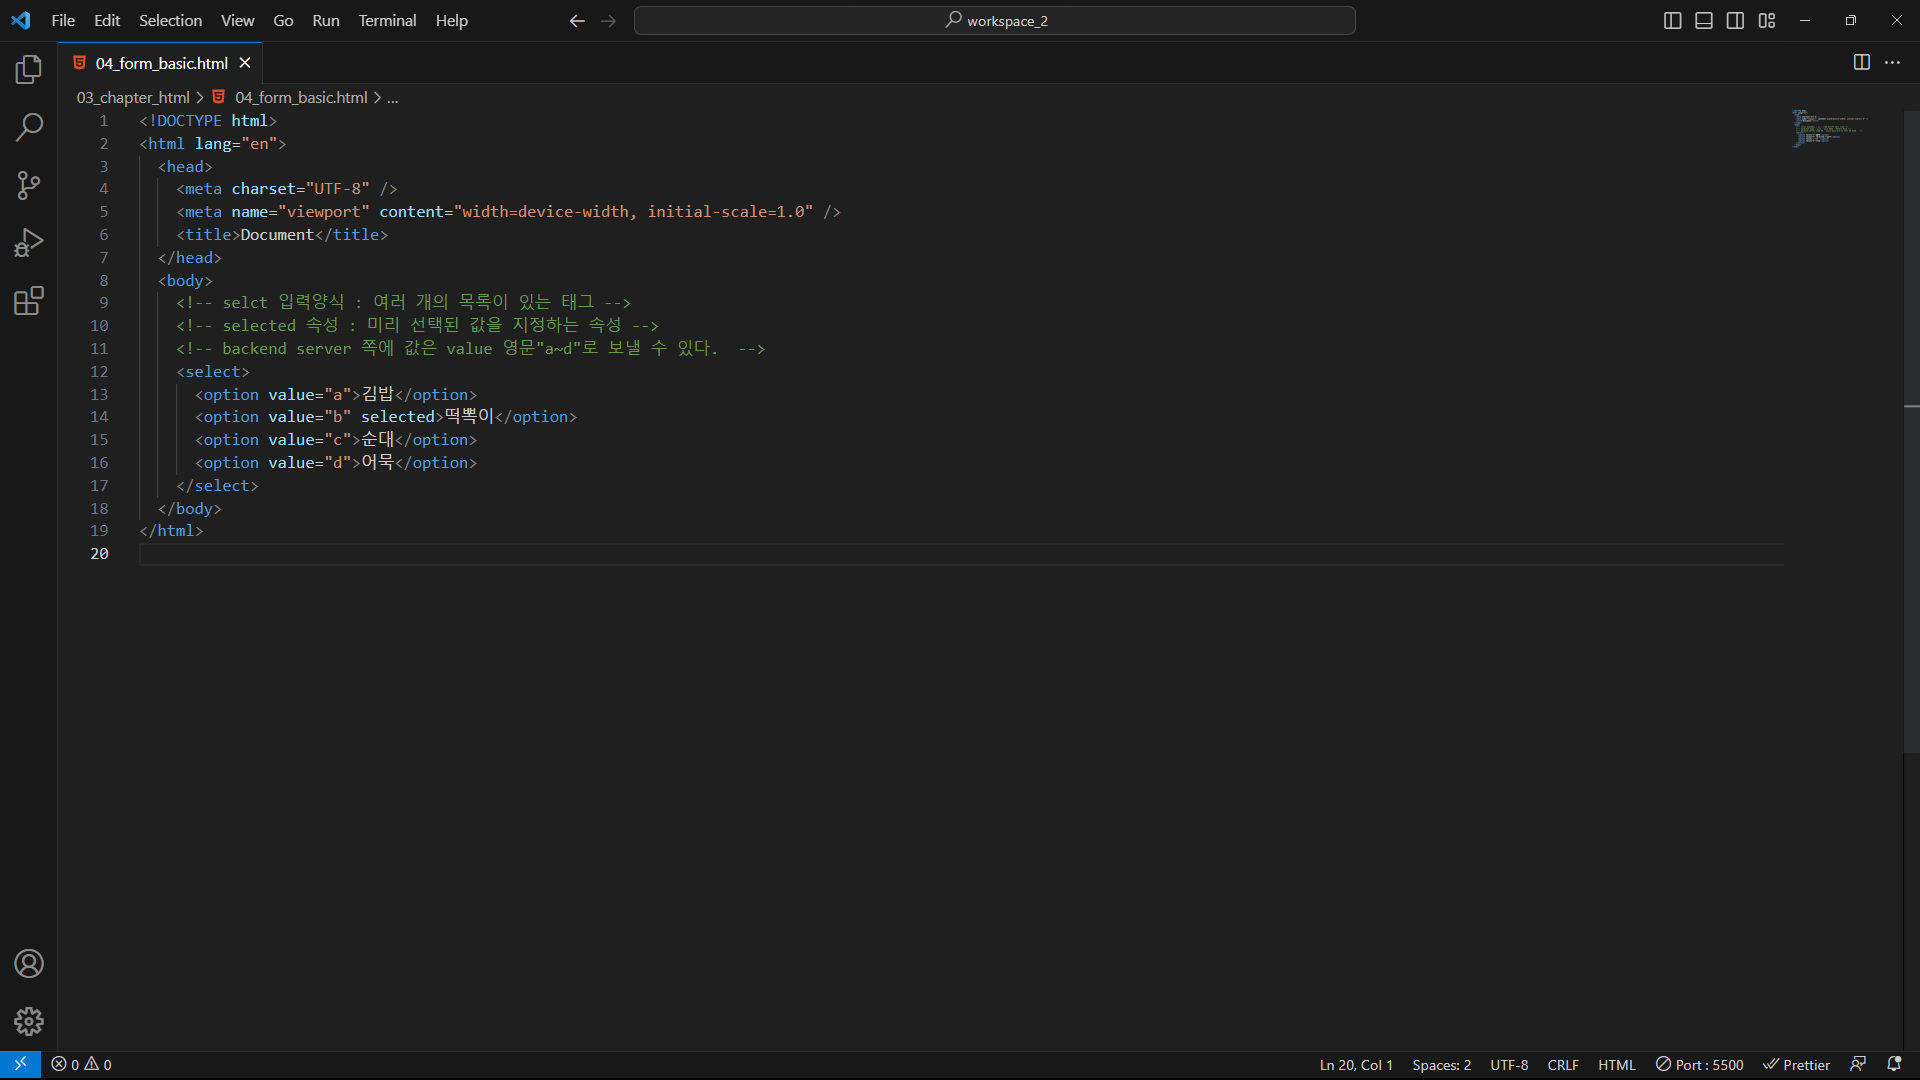Expand 03_chapter_html breadcrumb folder
The width and height of the screenshot is (1920, 1080).
[x=133, y=97]
